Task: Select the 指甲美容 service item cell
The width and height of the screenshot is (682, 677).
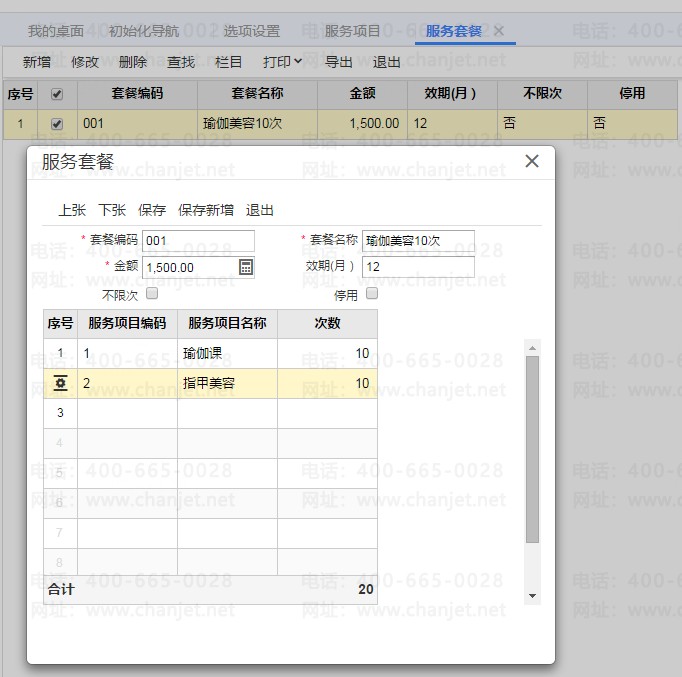Action: coord(227,383)
